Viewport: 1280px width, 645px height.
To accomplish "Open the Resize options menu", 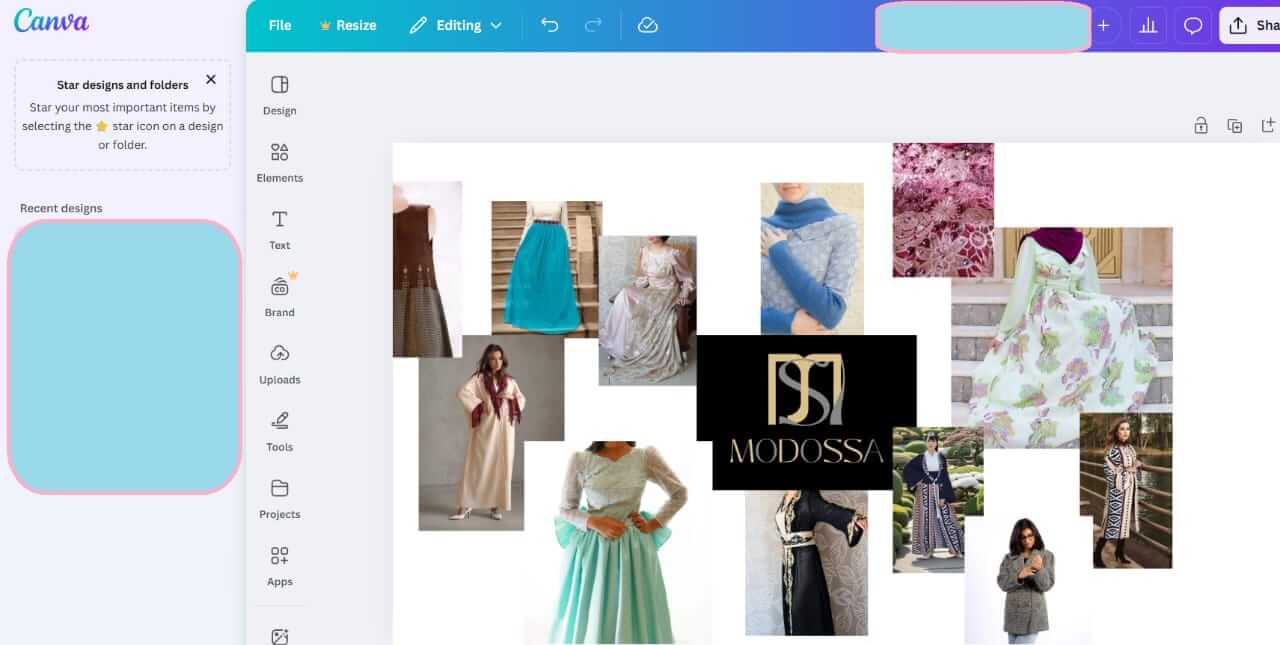I will tap(347, 25).
